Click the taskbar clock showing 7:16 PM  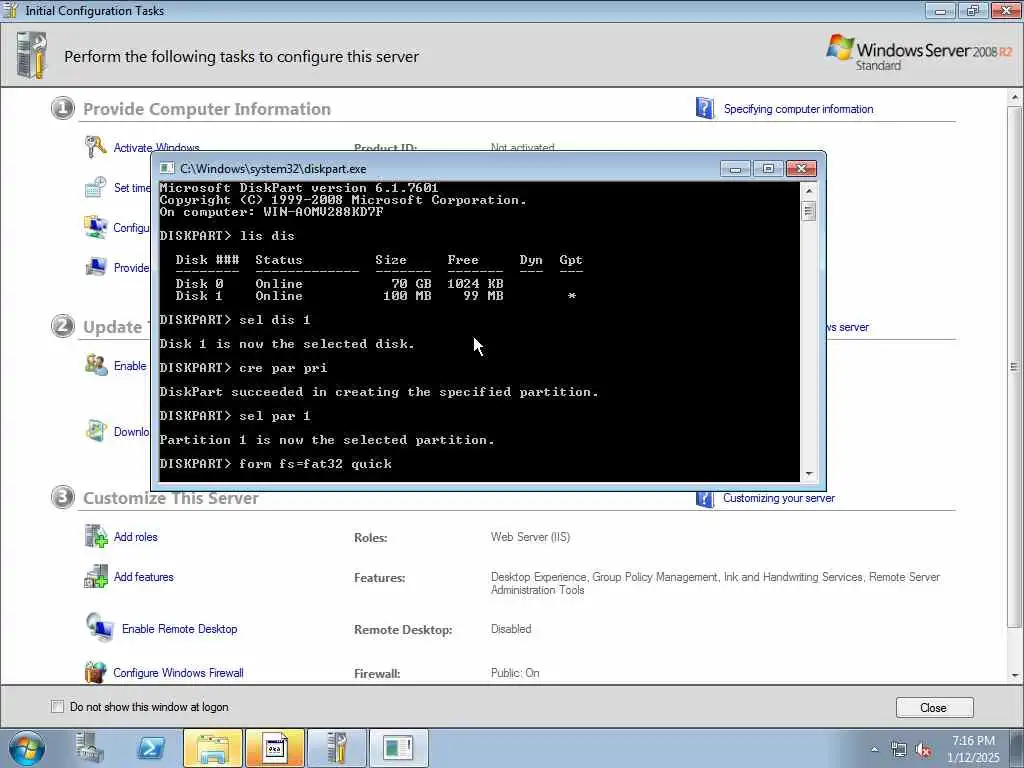[x=973, y=748]
